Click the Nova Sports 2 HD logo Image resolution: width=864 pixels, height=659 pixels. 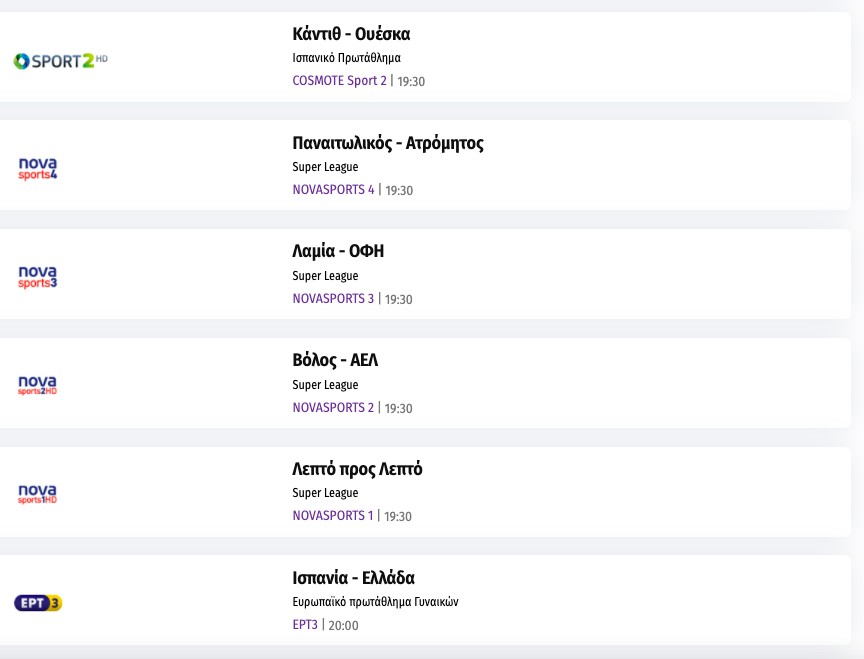38,385
